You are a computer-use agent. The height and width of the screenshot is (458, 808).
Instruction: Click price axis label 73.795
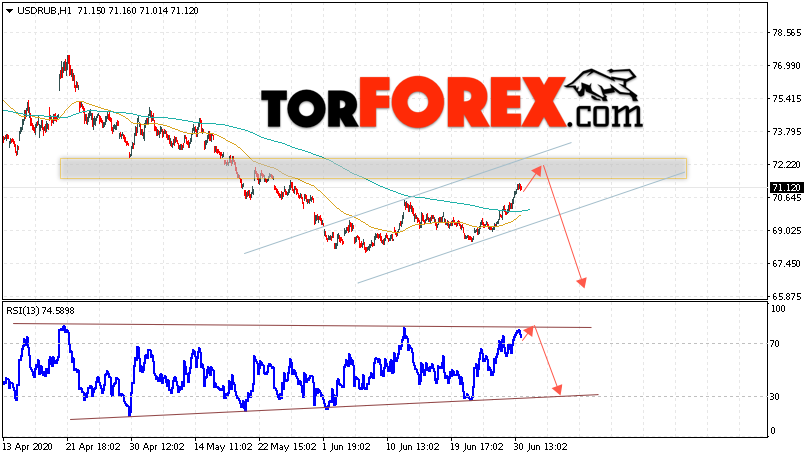click(x=786, y=131)
